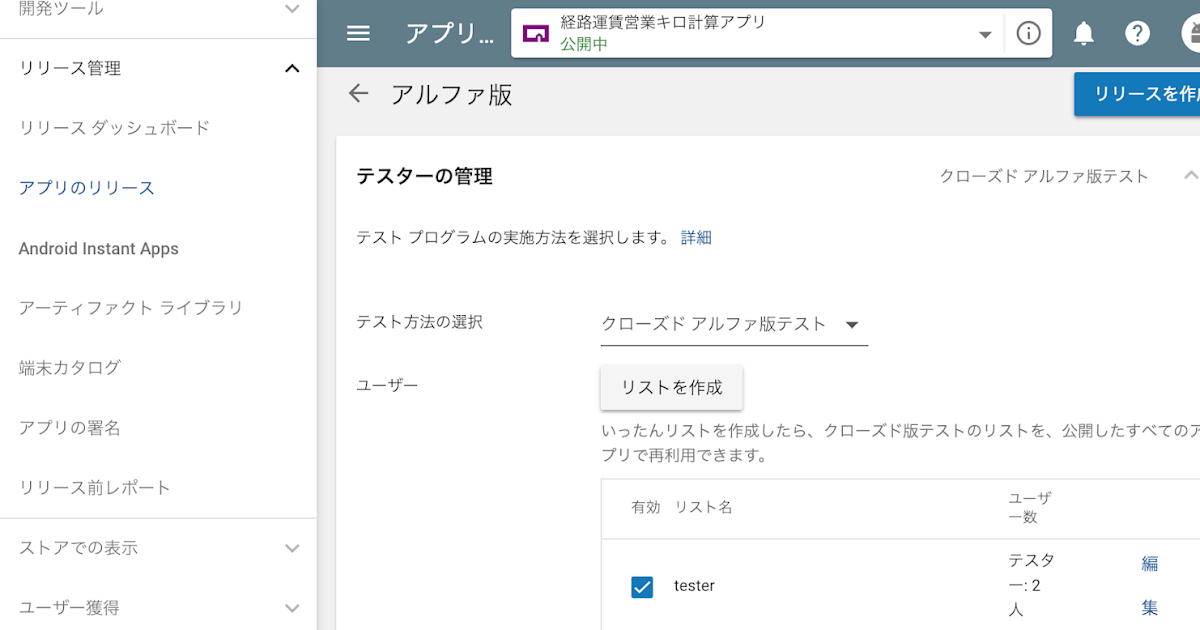Expand the ユーザー獲得 section
Viewport: 1200px width, 630px height.
(292, 608)
